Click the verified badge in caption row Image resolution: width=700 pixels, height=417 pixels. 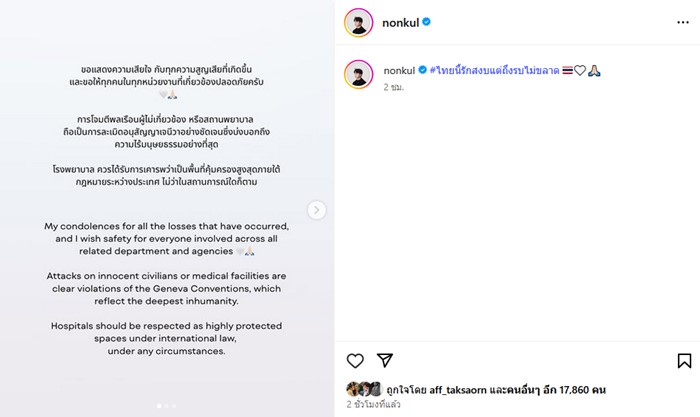click(434, 71)
